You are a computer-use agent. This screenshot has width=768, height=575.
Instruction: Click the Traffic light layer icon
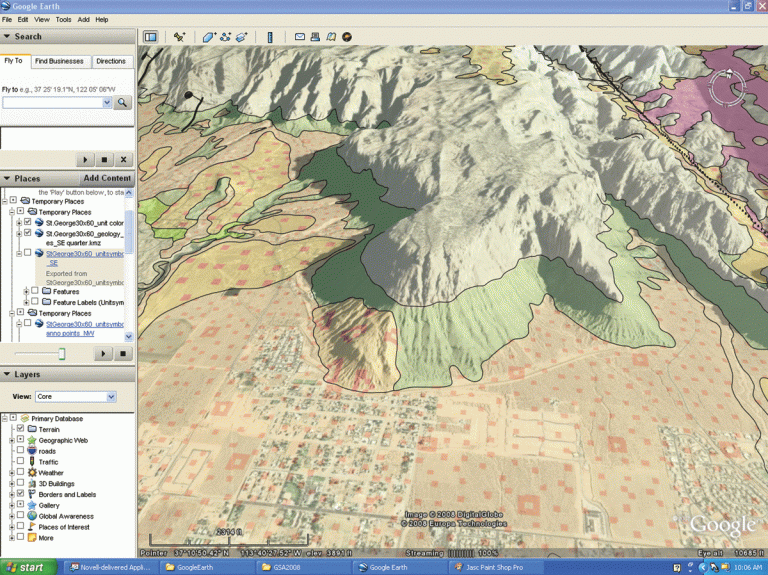32,462
